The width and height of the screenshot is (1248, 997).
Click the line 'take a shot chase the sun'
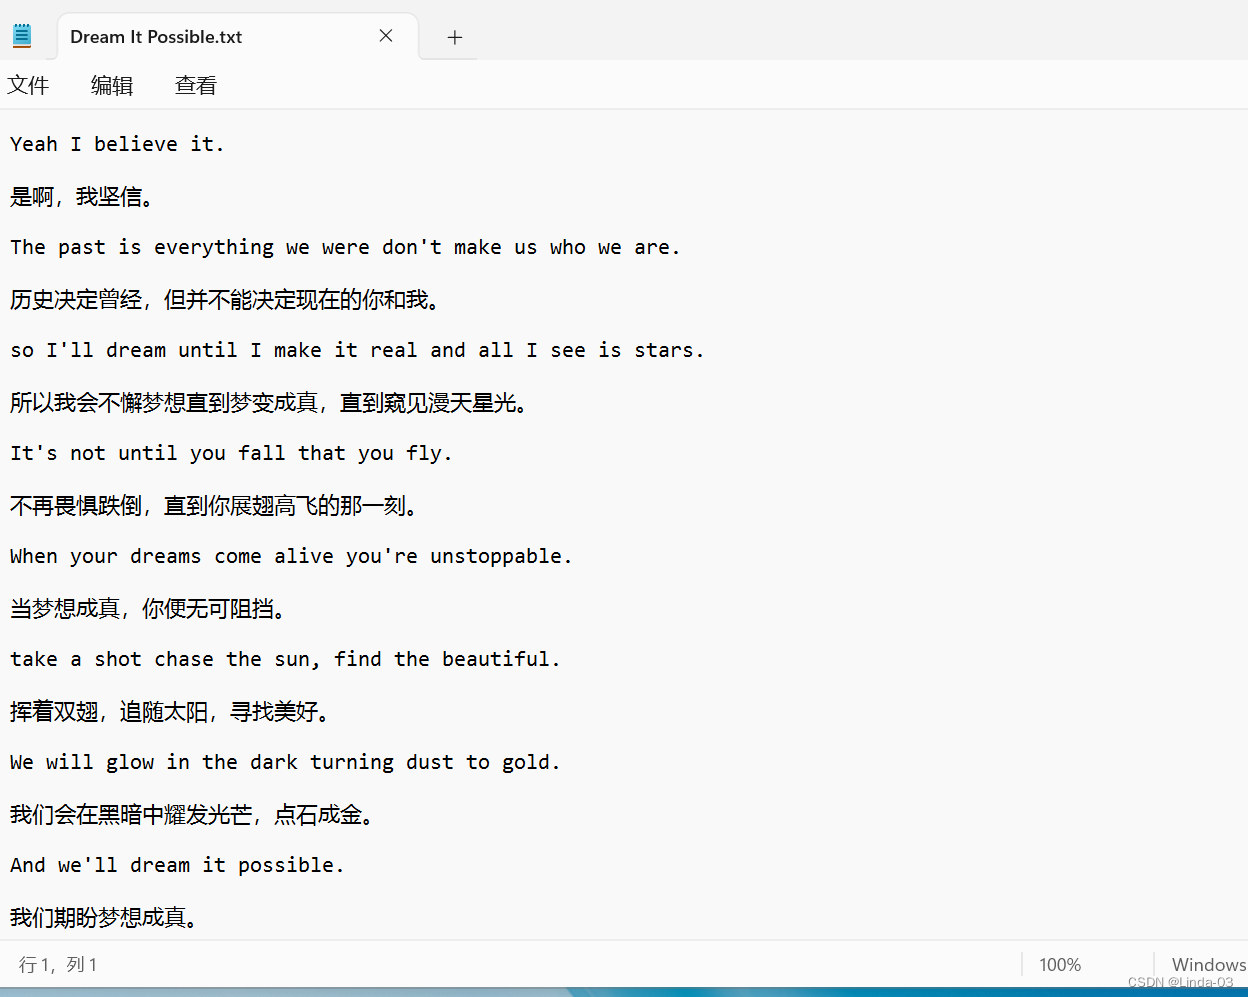(x=285, y=659)
